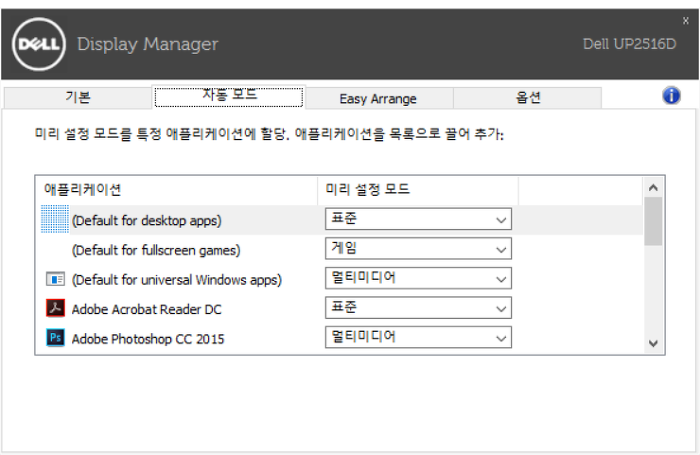Viewport: 700px width, 455px height.
Task: Click the universal Windows apps icon
Action: click(x=55, y=280)
